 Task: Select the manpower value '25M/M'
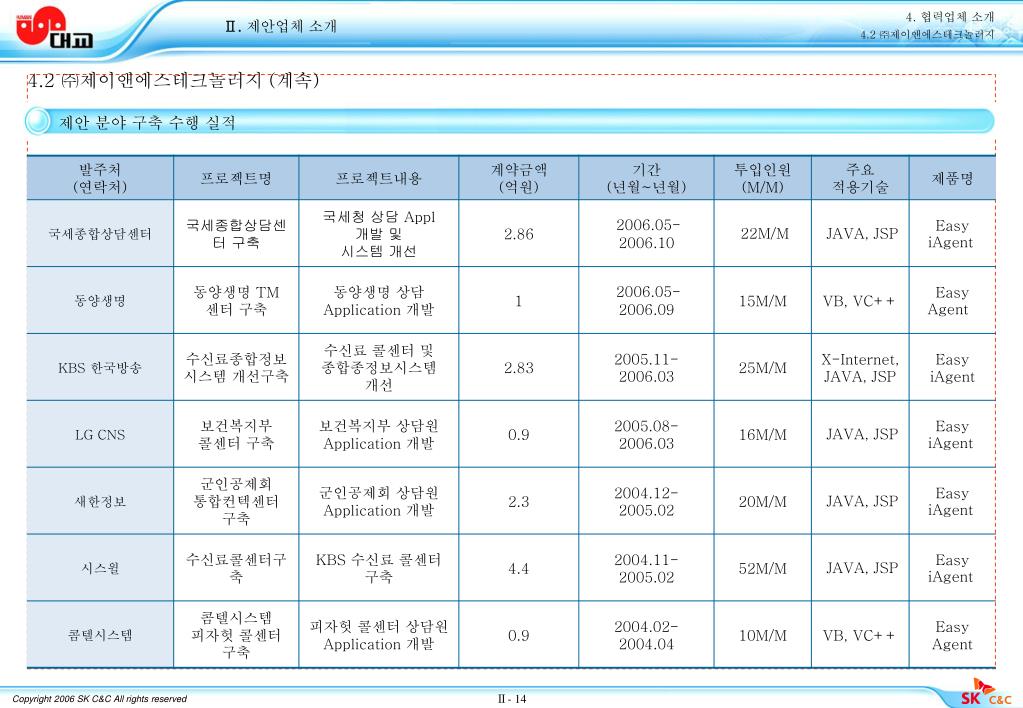pyautogui.click(x=763, y=367)
